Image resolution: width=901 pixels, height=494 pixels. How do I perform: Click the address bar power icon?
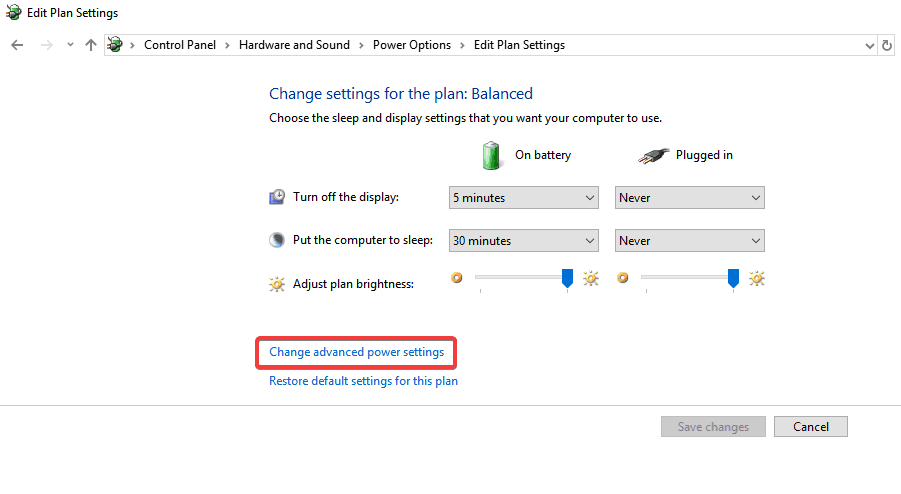[116, 45]
